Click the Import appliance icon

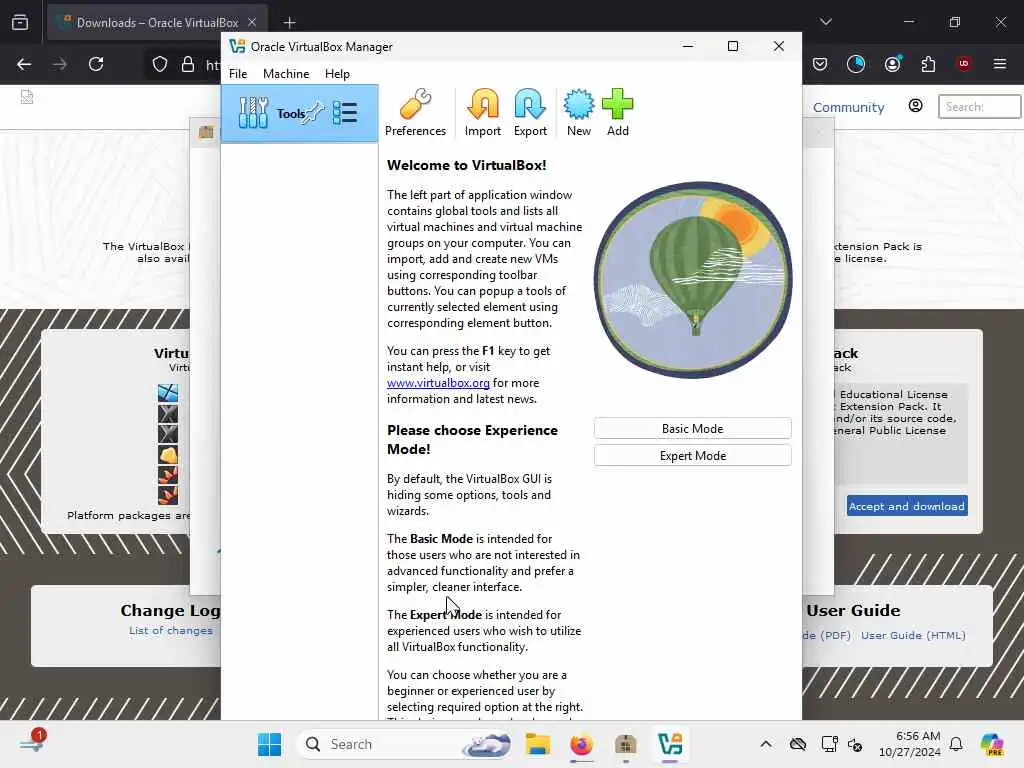coord(483,112)
